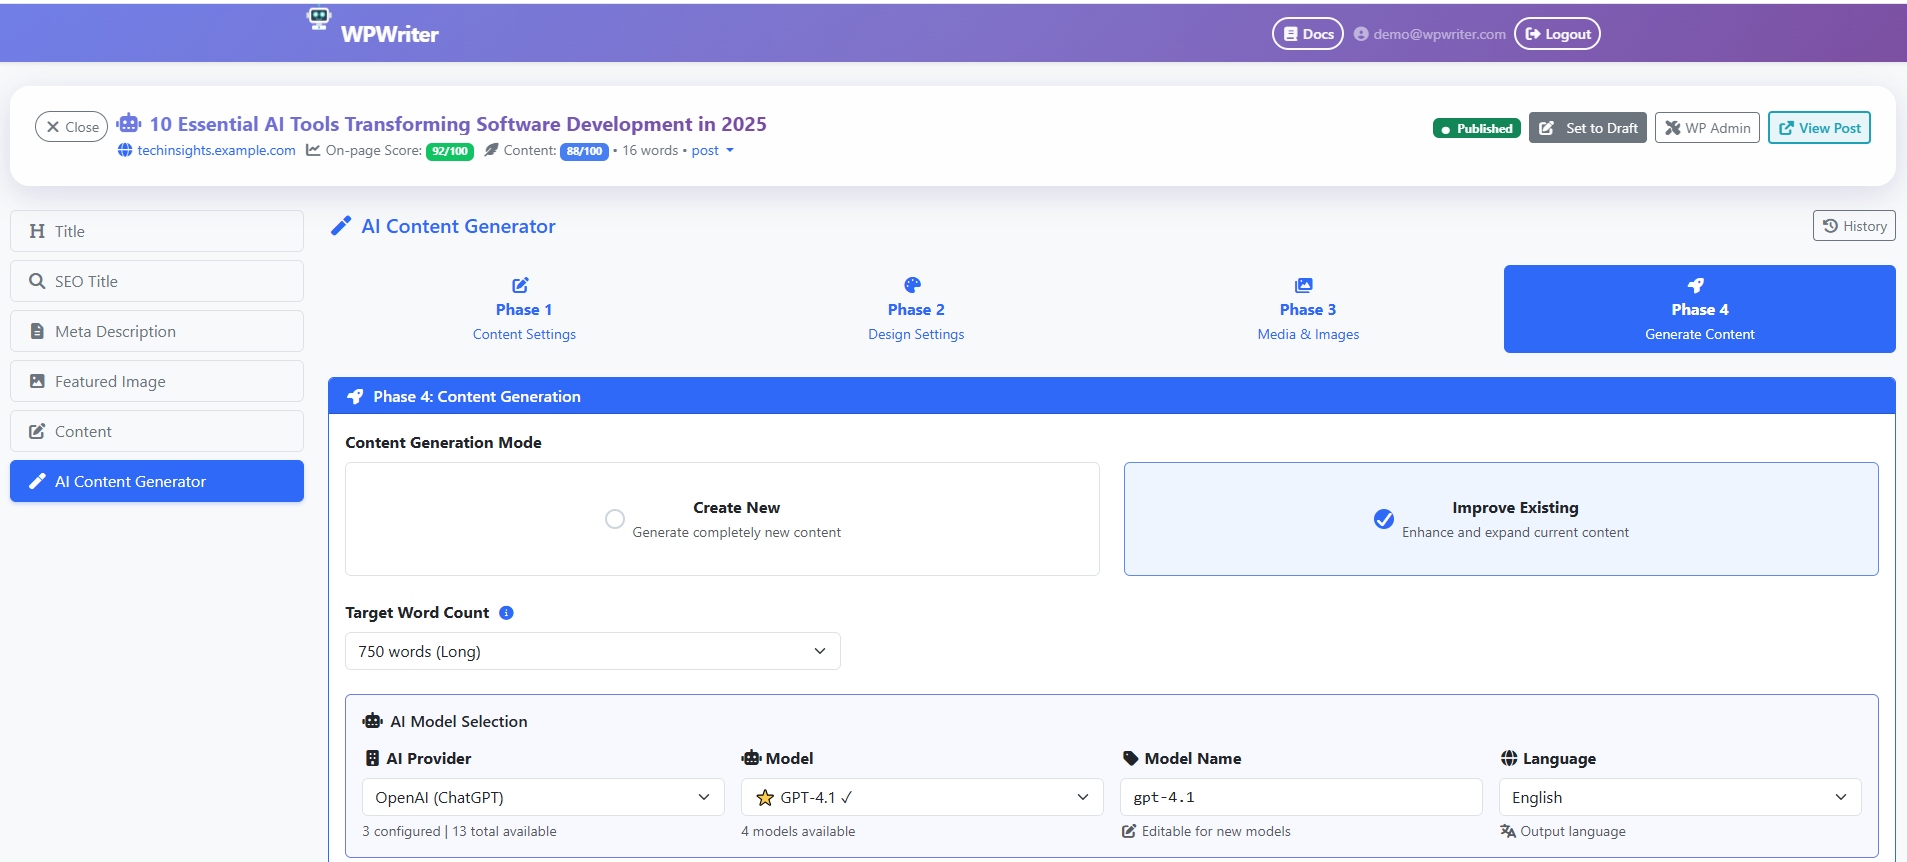The height and width of the screenshot is (862, 1907).
Task: Open the Language dropdown
Action: pyautogui.click(x=1680, y=797)
